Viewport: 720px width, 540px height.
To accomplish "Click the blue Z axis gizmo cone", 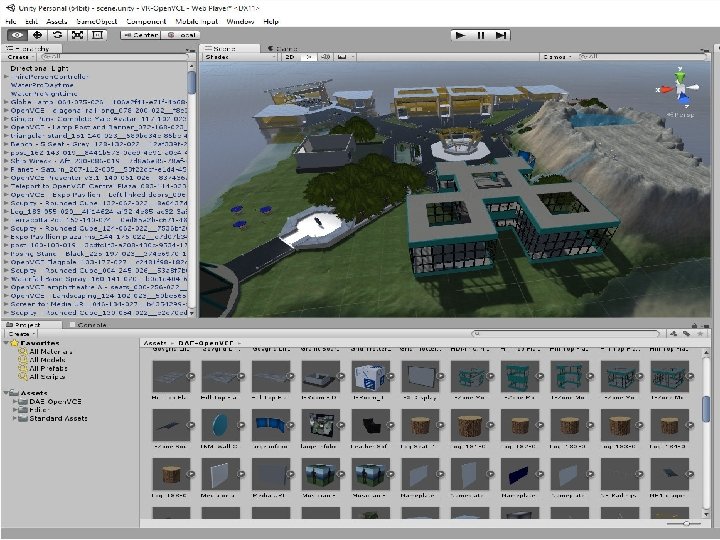I will (684, 98).
